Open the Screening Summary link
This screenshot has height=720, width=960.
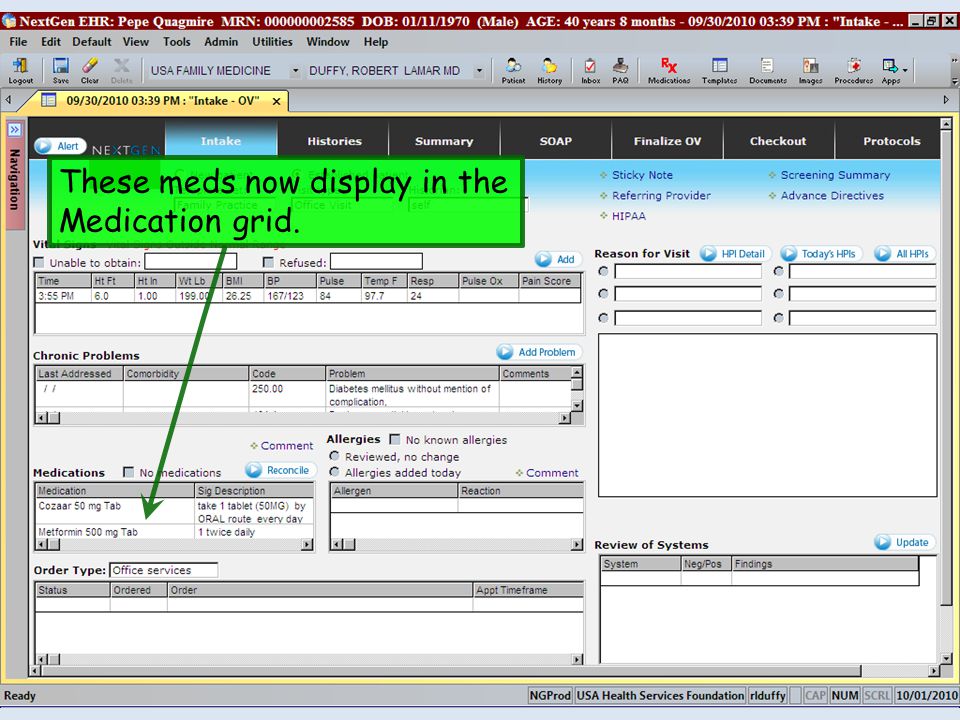tap(835, 175)
